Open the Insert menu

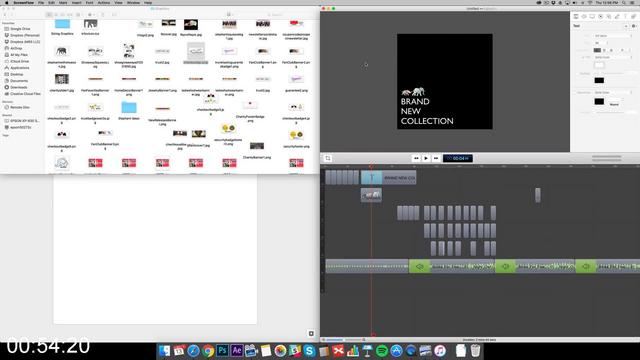pos(76,2)
